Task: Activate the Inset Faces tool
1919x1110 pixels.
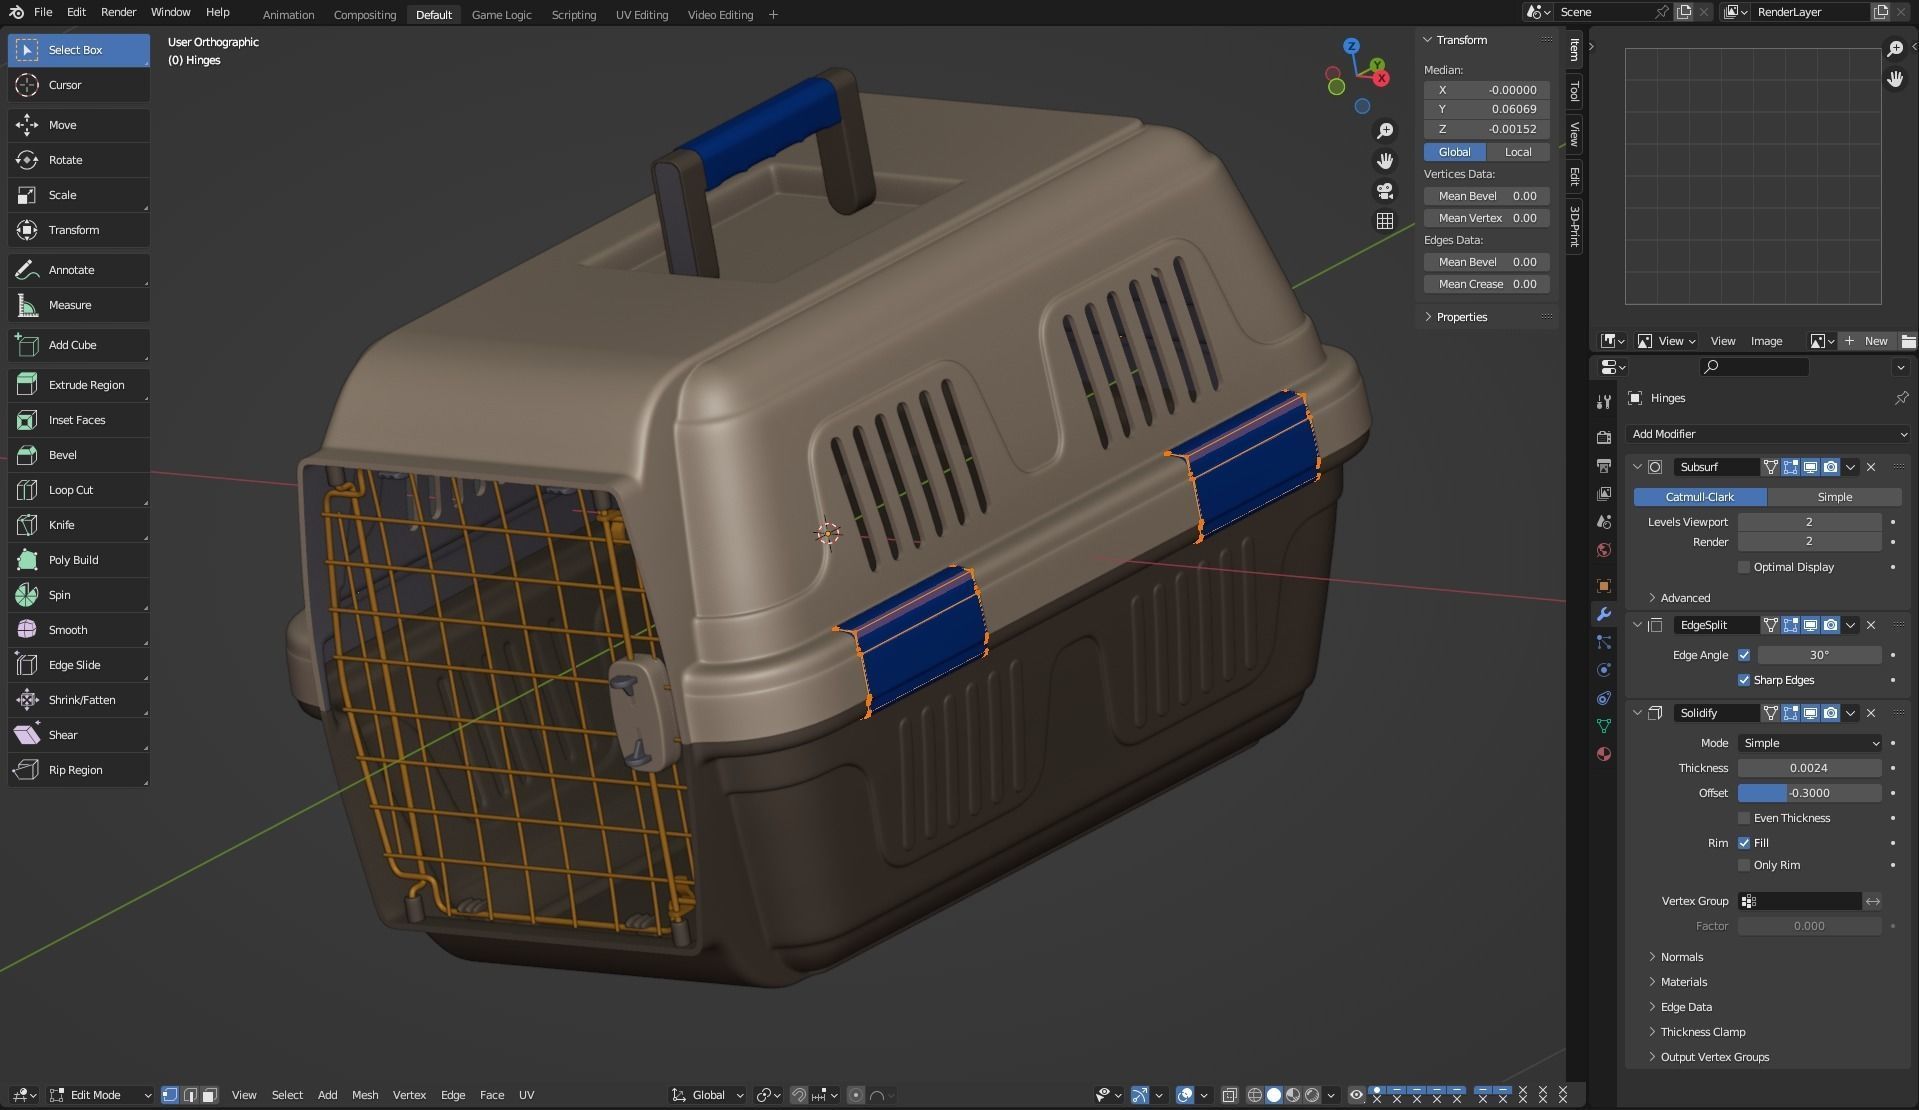Action: [79, 420]
